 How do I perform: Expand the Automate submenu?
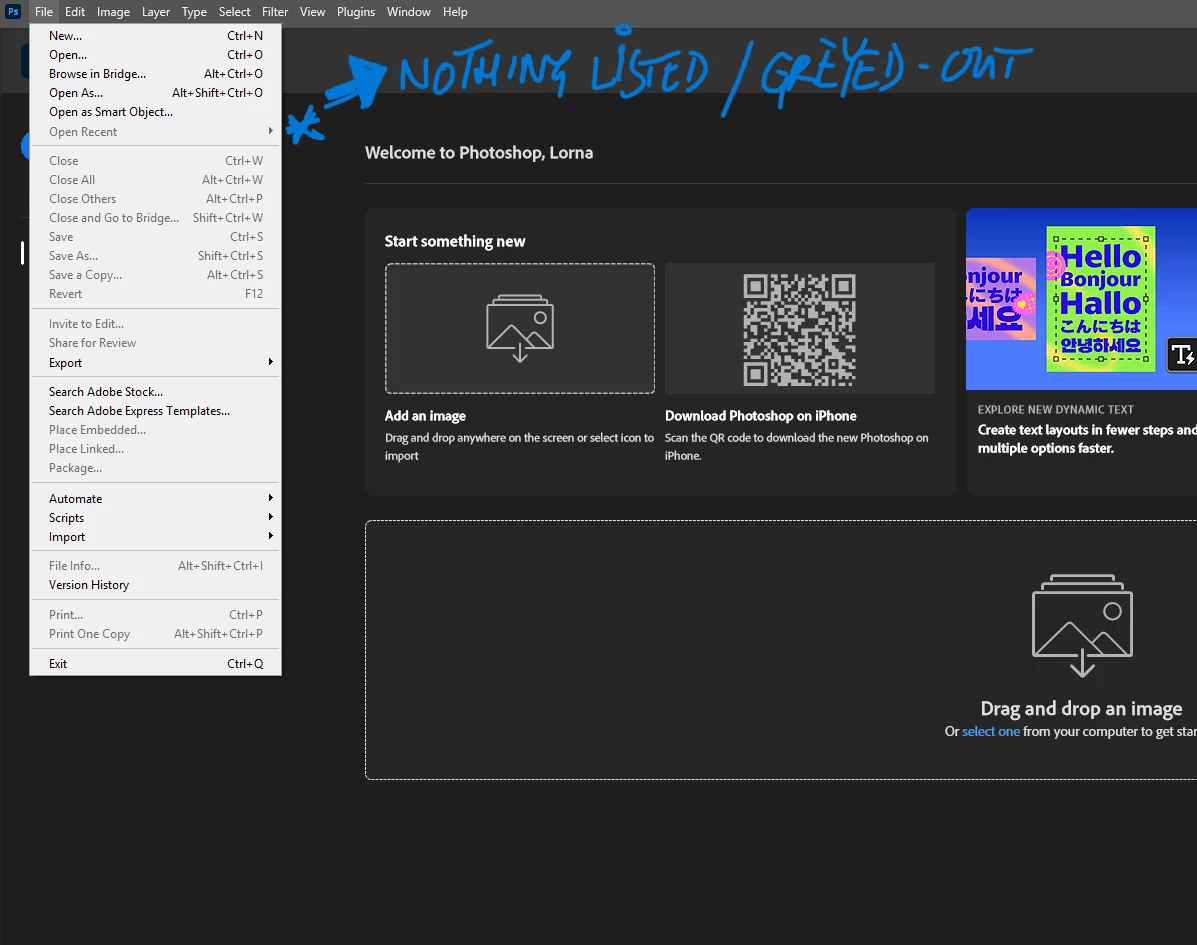(x=156, y=498)
